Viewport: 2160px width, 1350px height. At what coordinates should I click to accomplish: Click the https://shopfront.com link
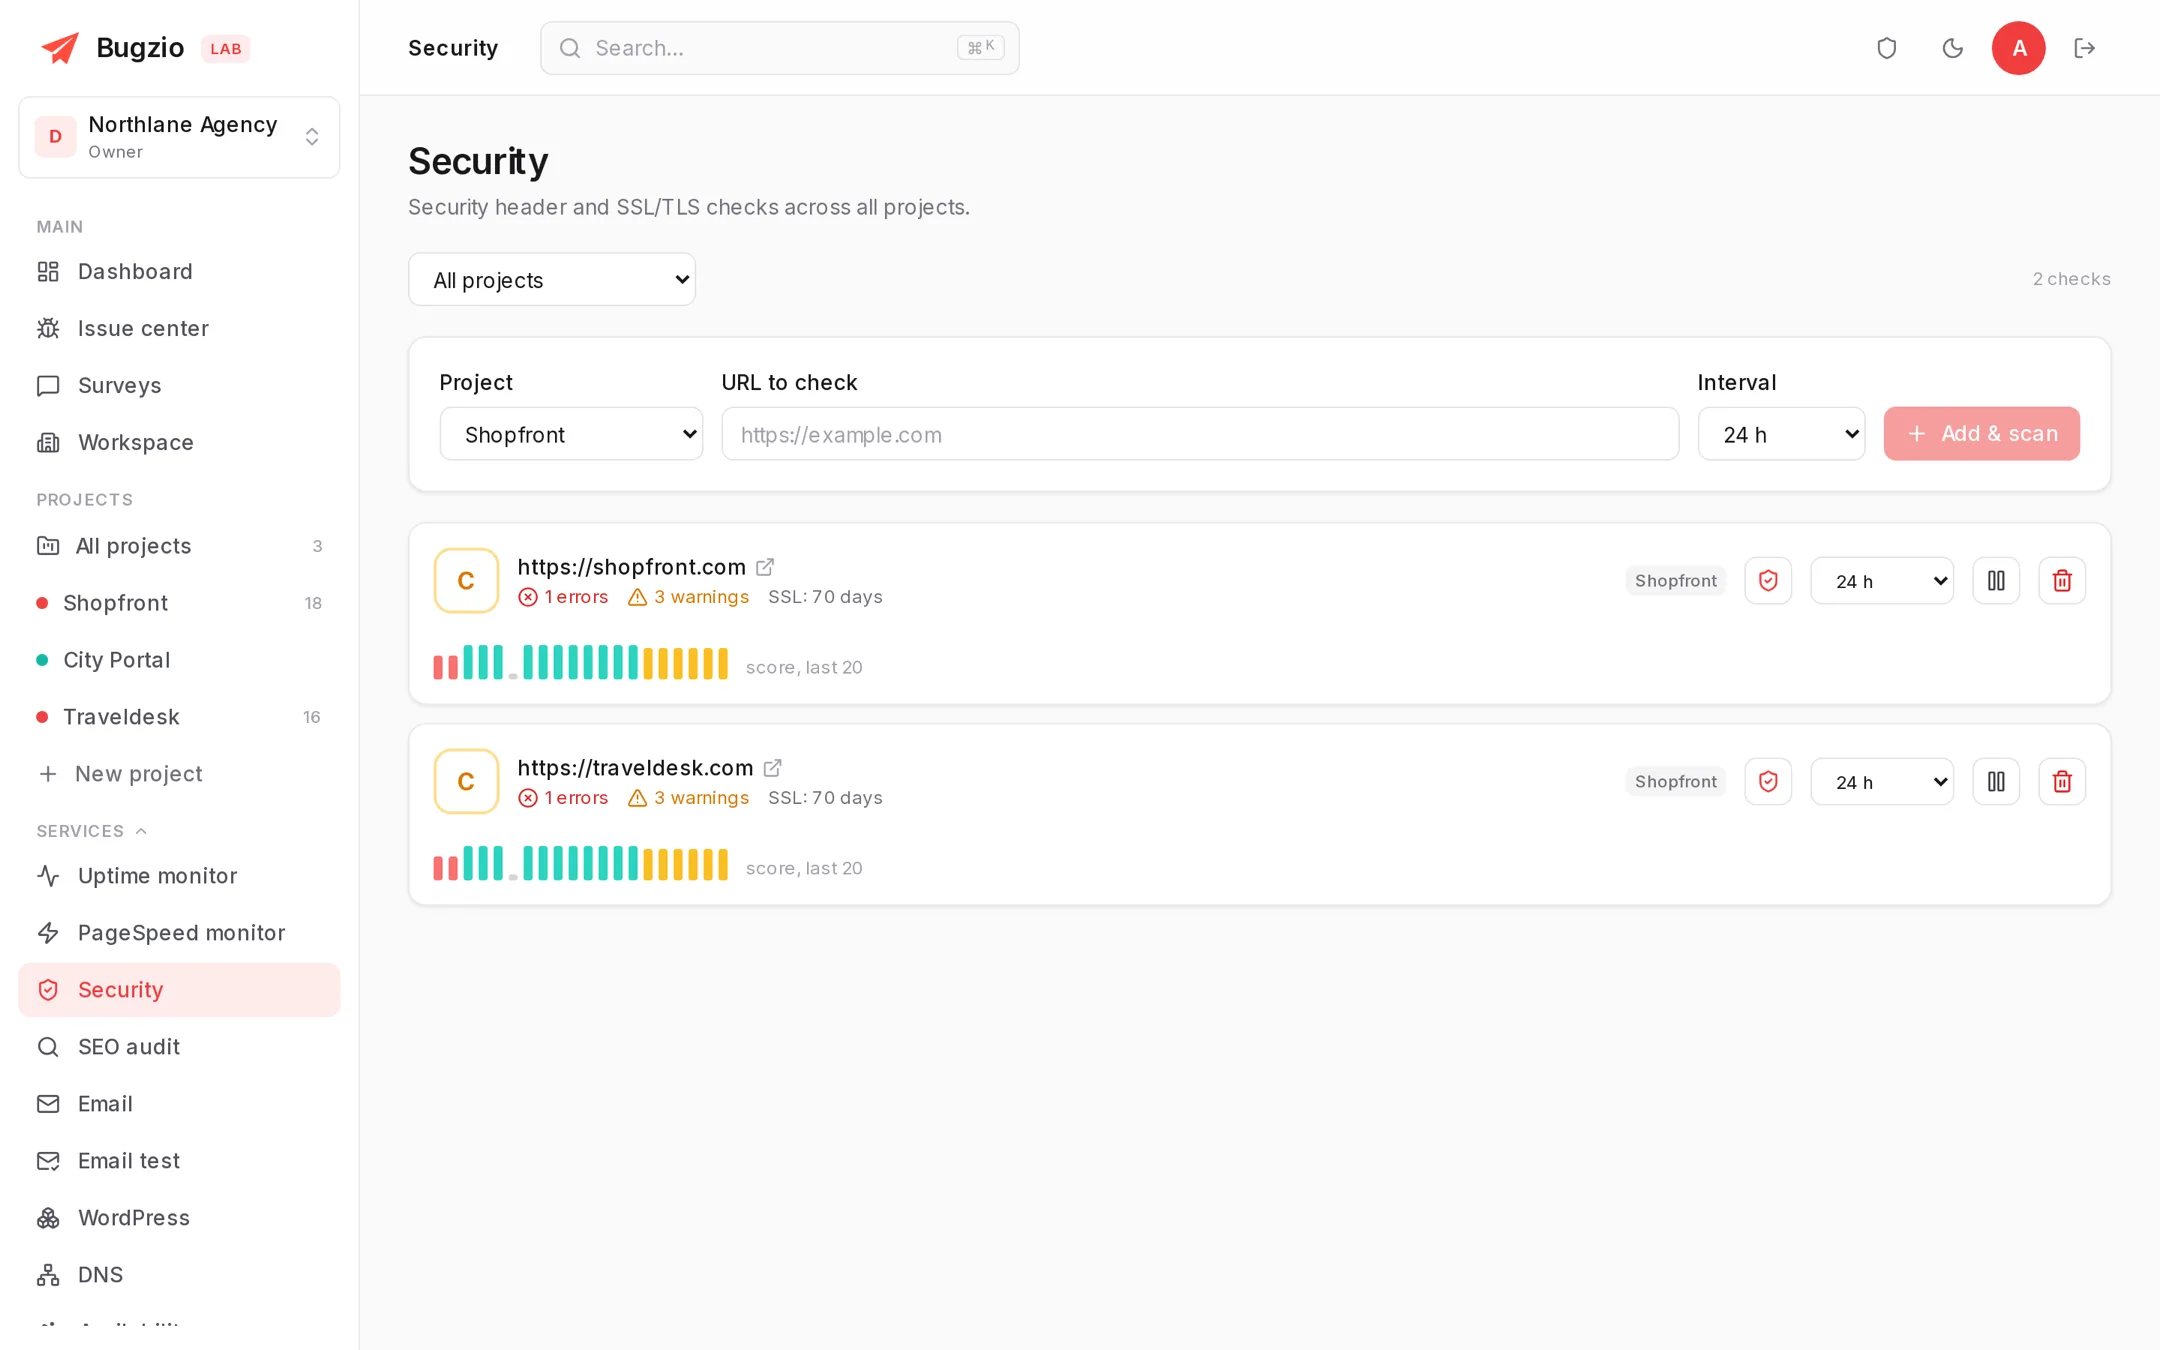631,567
